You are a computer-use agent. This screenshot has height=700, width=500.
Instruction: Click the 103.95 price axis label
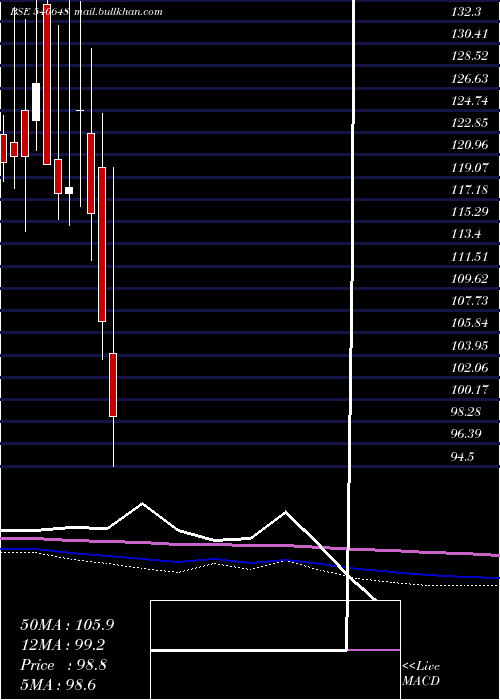[x=470, y=345]
